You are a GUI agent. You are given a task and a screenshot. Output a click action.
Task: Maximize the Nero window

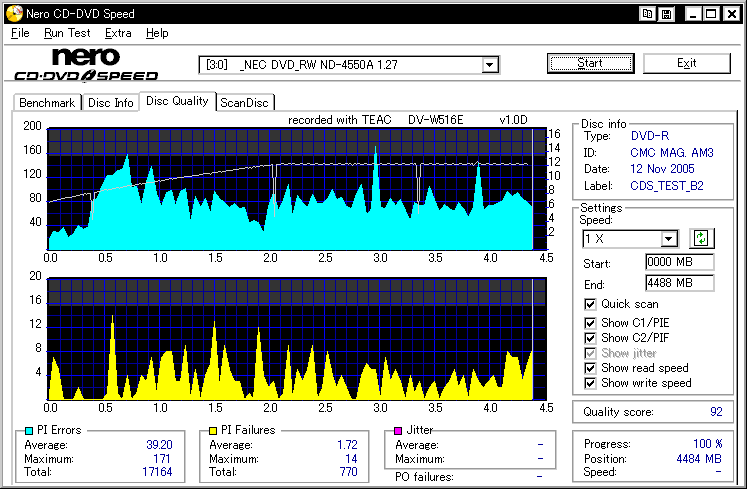[x=711, y=14]
